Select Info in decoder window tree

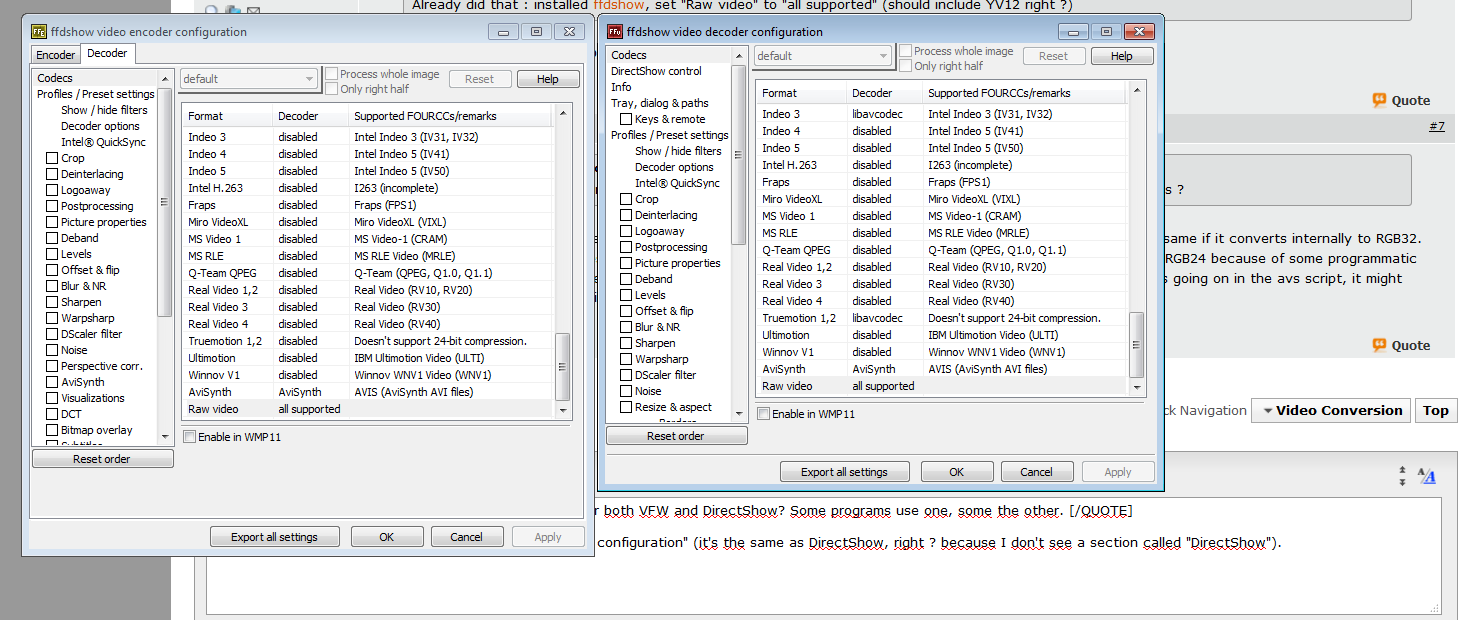621,87
